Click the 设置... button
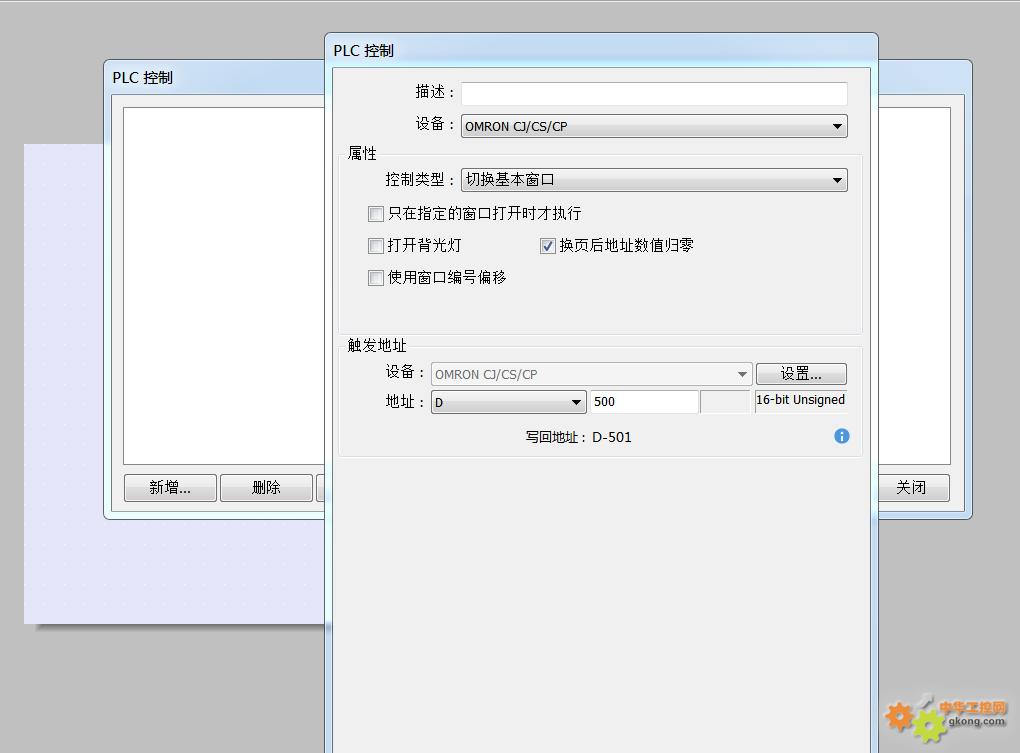This screenshot has width=1020, height=753. [801, 374]
